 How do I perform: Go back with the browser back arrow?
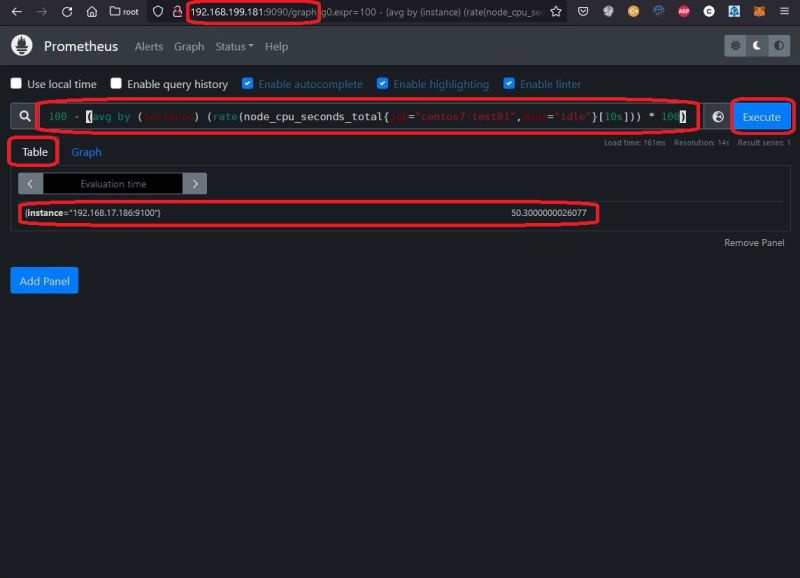17,11
